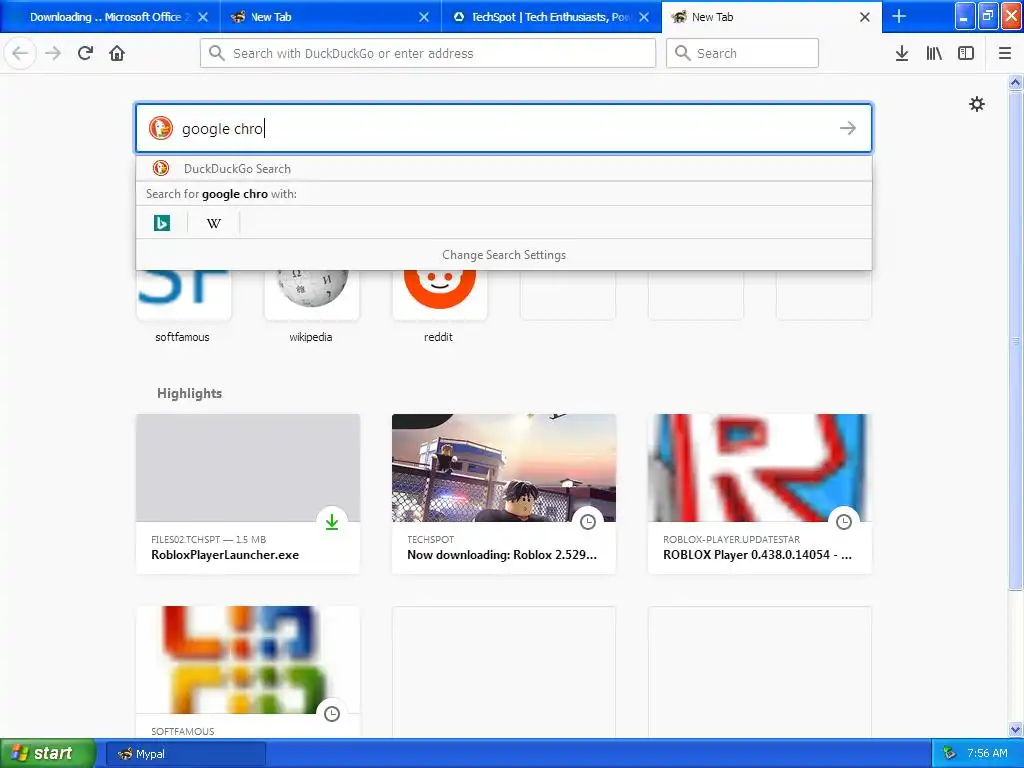The width and height of the screenshot is (1024, 768).
Task: Click the page scroll up arrow
Action: coord(1015,82)
